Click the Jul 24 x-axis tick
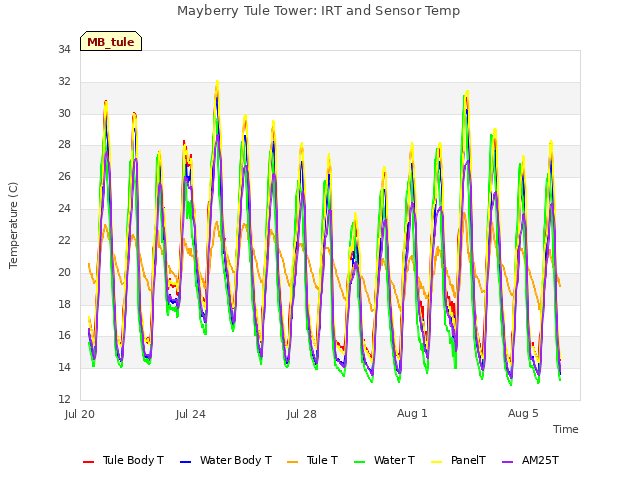Viewport: 640px width, 480px height. pyautogui.click(x=191, y=414)
